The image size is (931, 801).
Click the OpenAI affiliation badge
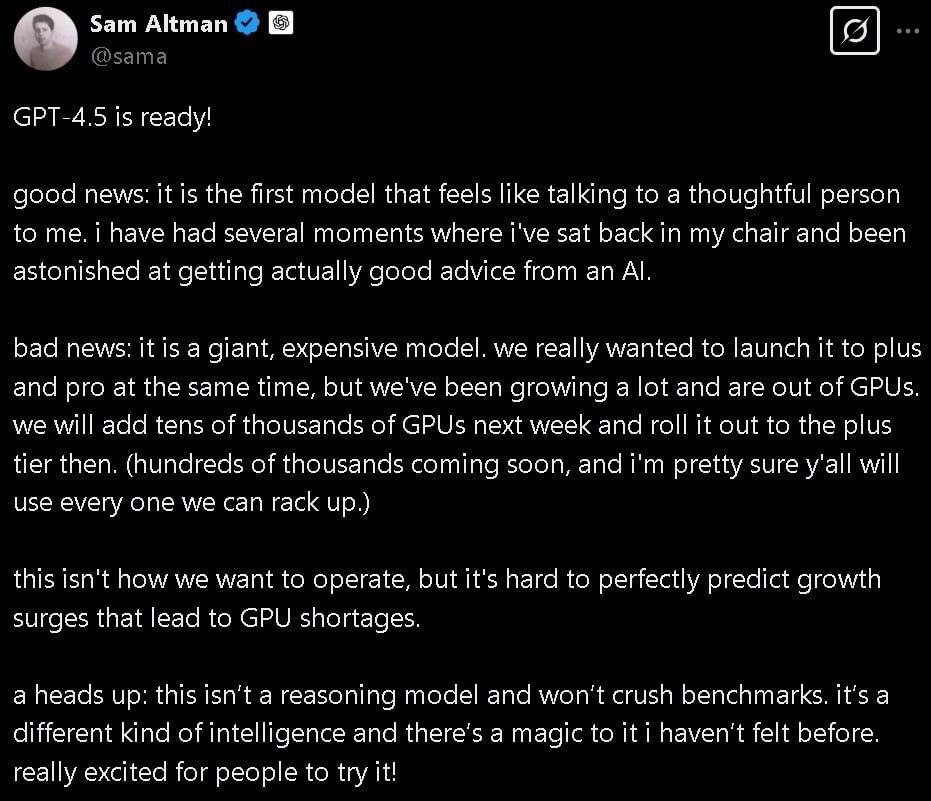pos(281,22)
